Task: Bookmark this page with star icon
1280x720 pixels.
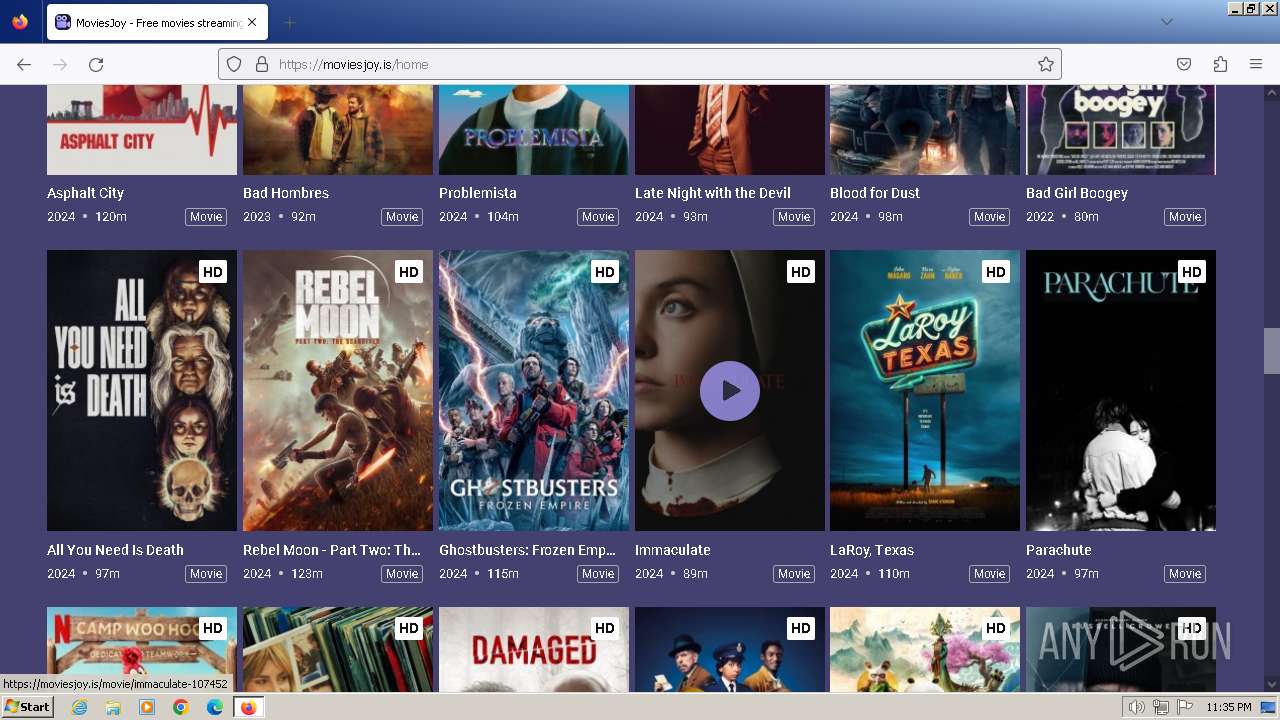Action: [x=1046, y=64]
